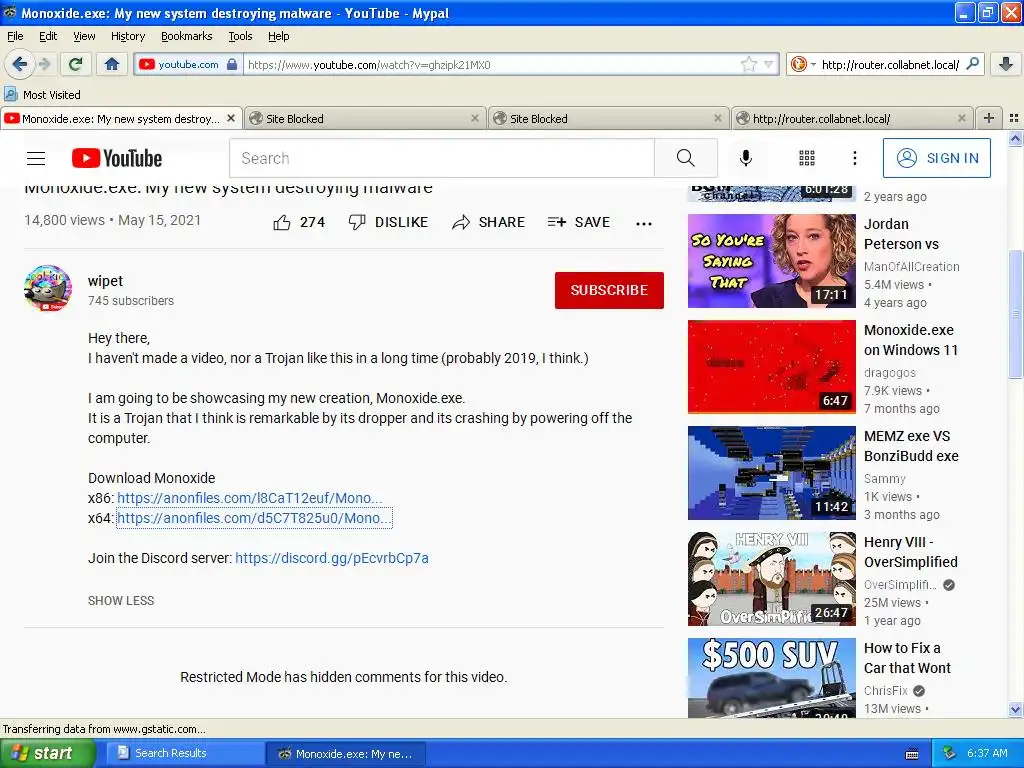Like the video with thumbs-up icon
The height and width of the screenshot is (768, 1024).
tap(282, 223)
